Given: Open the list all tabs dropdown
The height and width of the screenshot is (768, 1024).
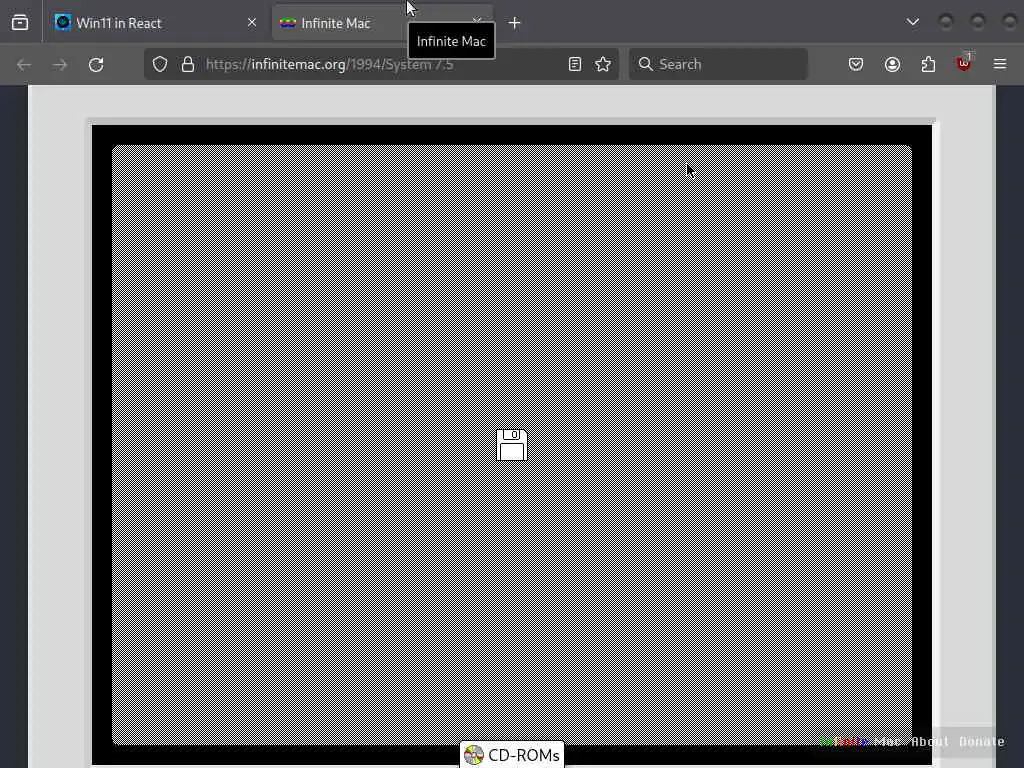Looking at the screenshot, I should pos(913,22).
